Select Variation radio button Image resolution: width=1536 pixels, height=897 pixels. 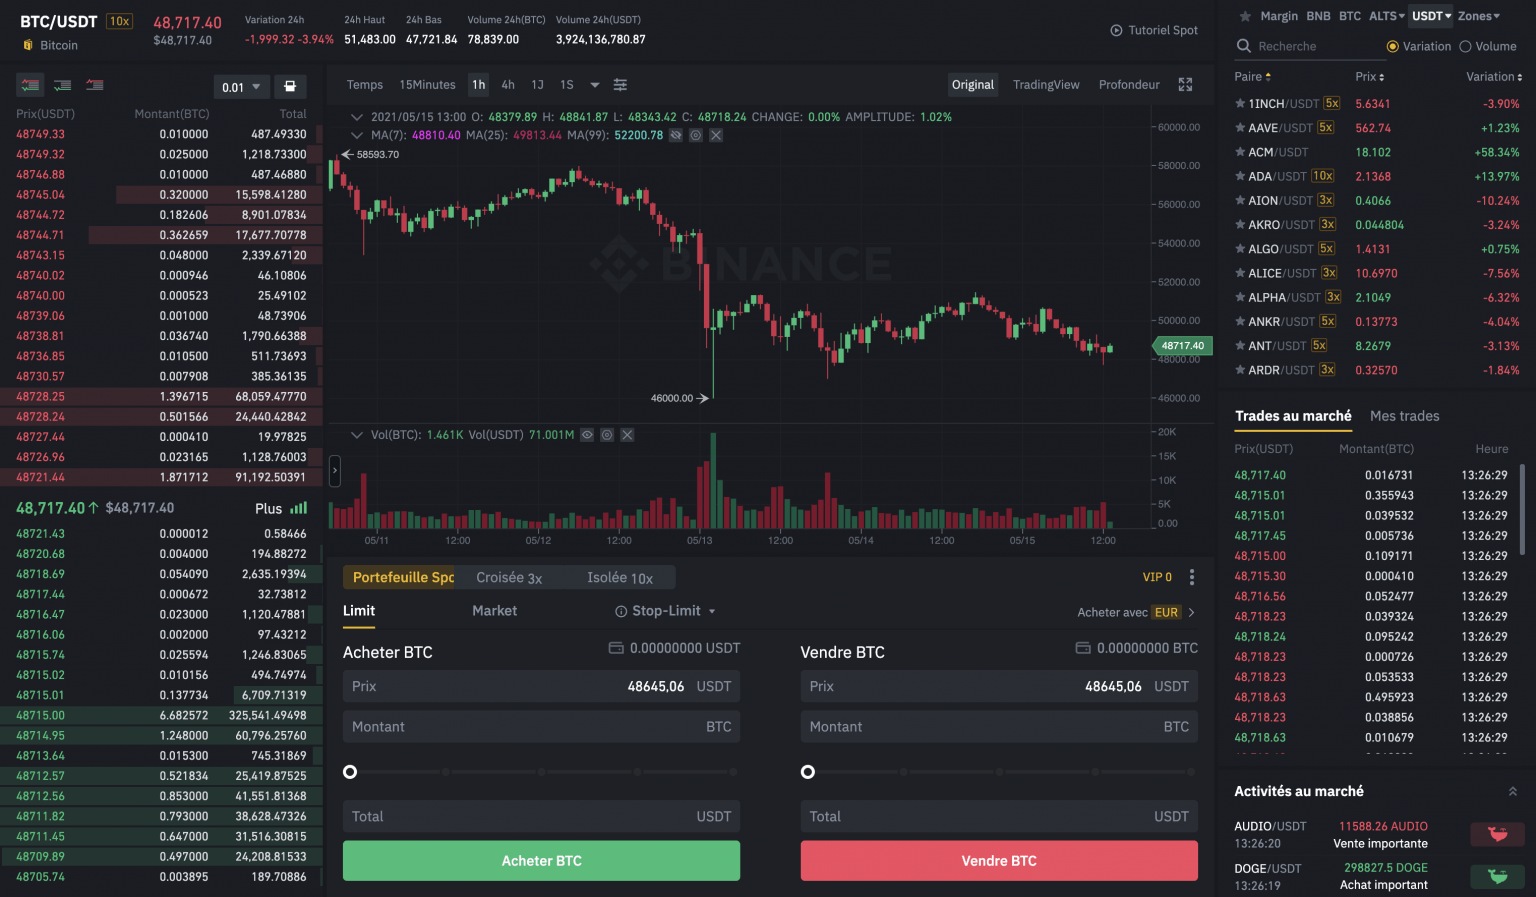tap(1392, 46)
